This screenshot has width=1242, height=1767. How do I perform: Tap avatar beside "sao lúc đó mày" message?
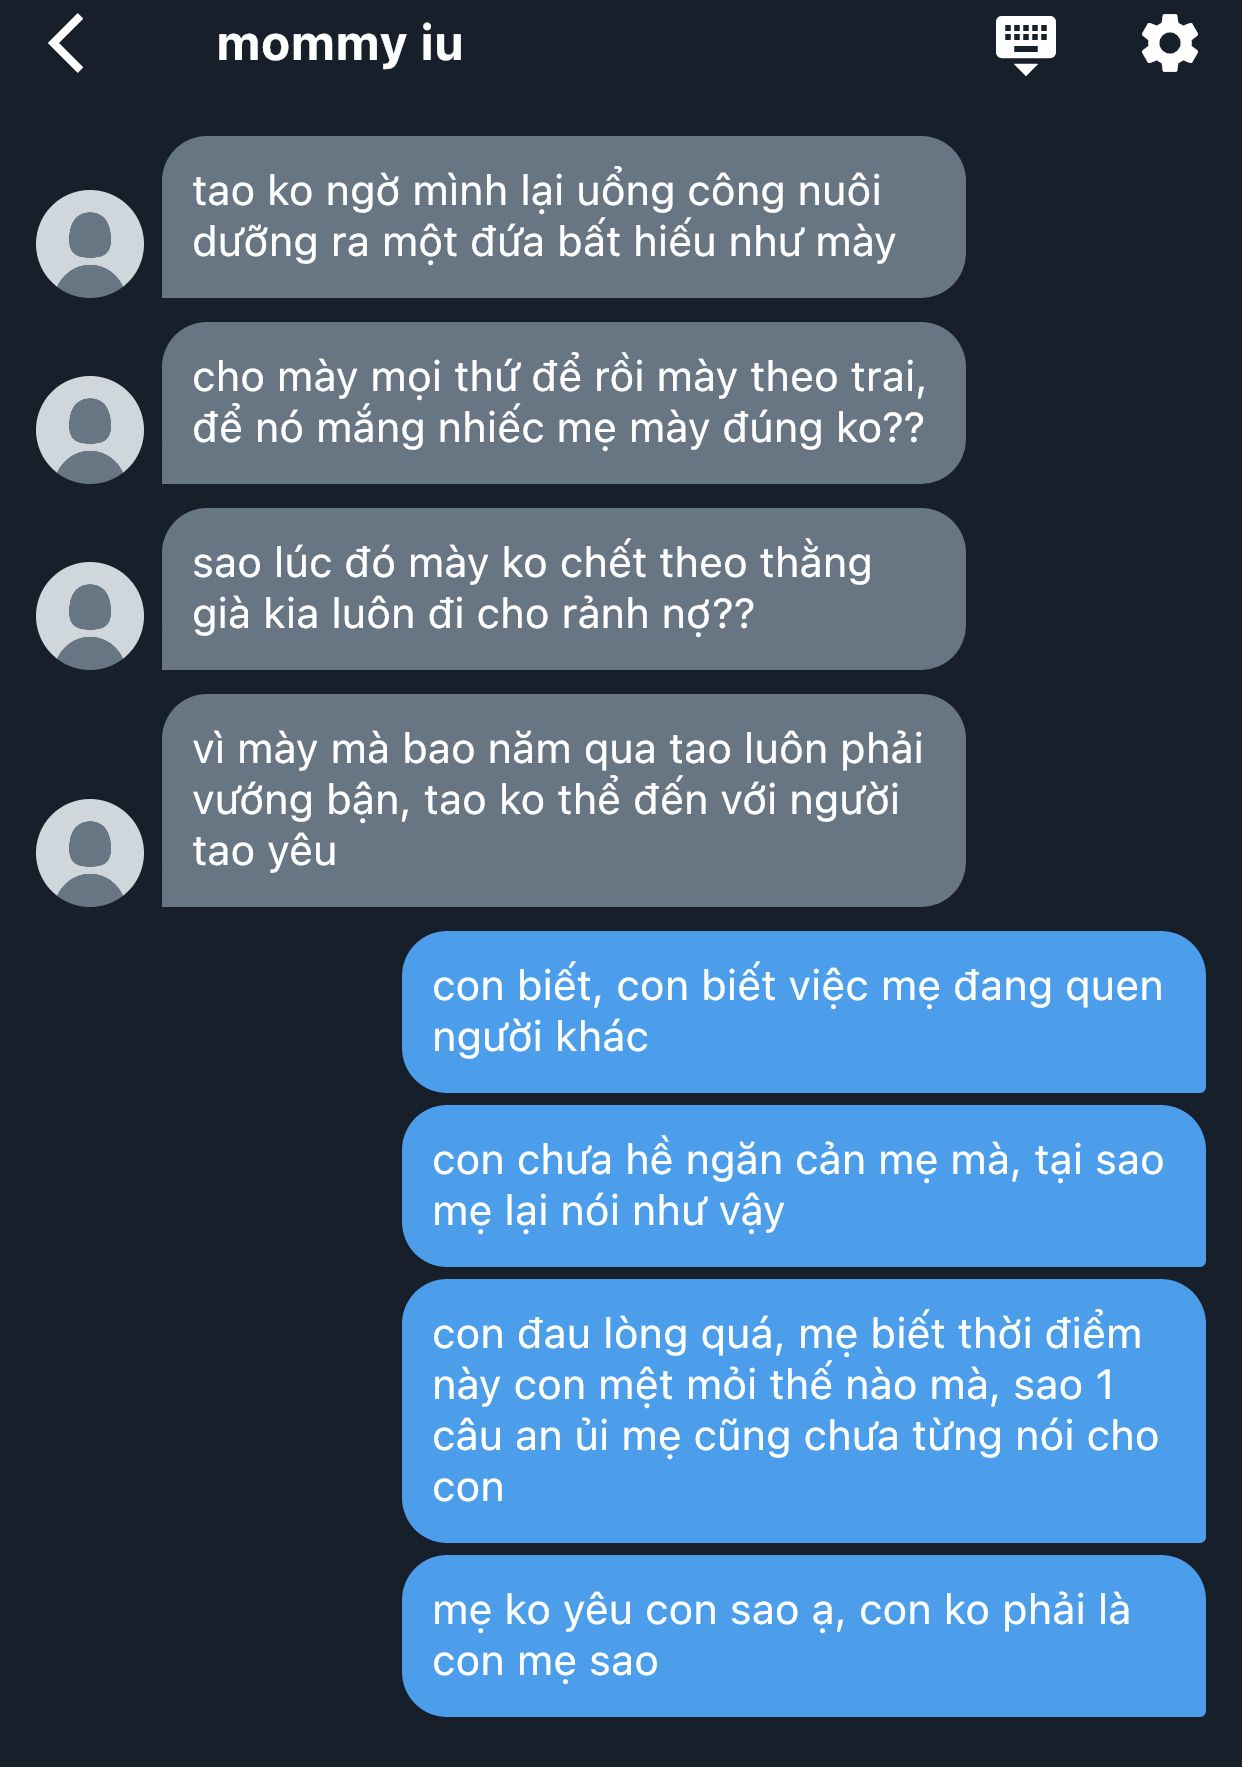(90, 615)
